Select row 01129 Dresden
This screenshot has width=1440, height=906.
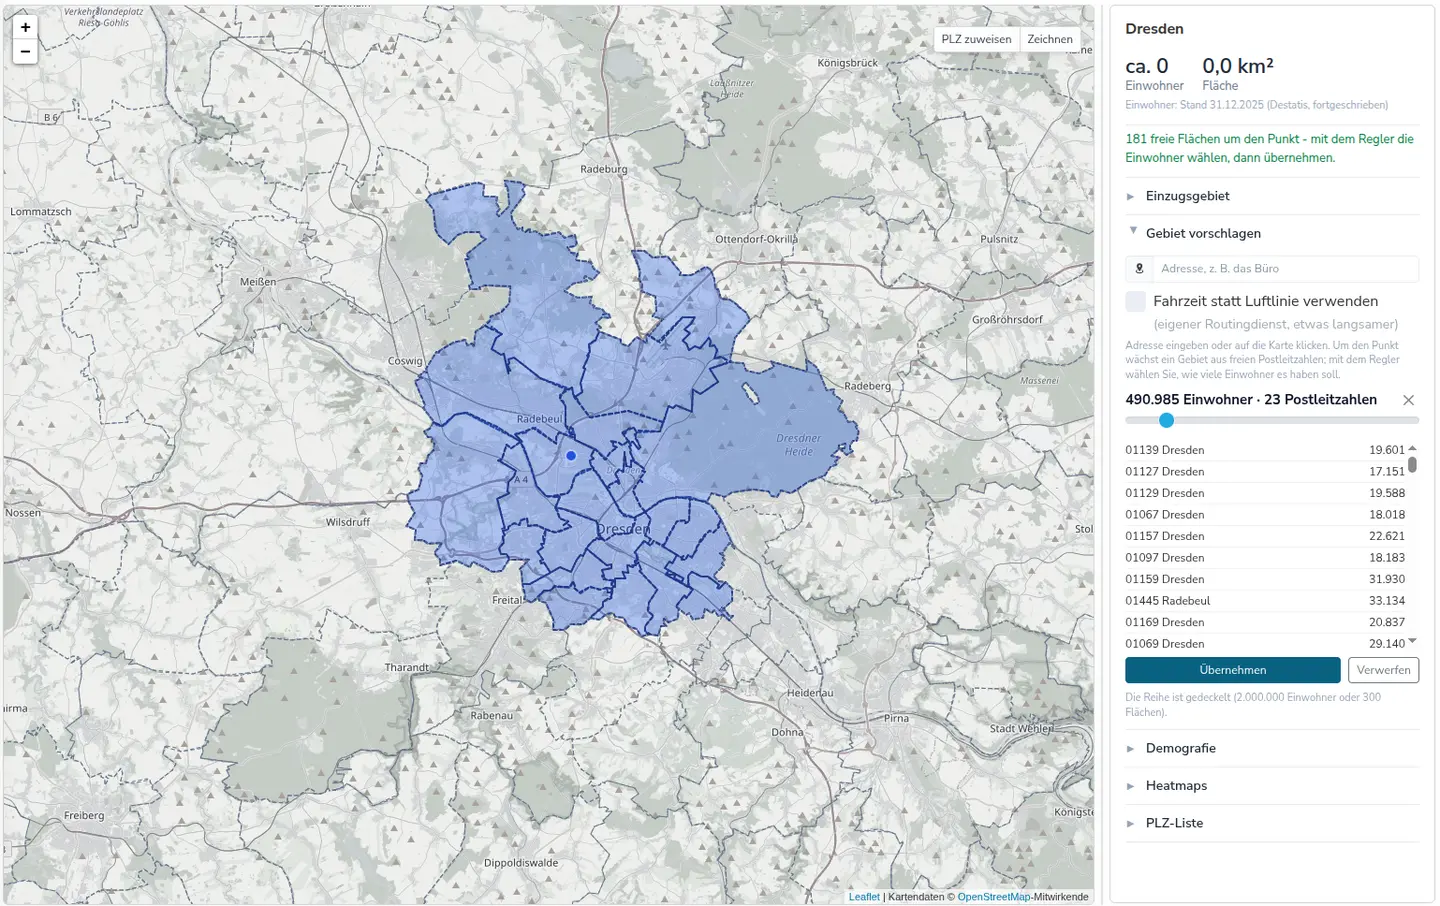pos(1265,493)
